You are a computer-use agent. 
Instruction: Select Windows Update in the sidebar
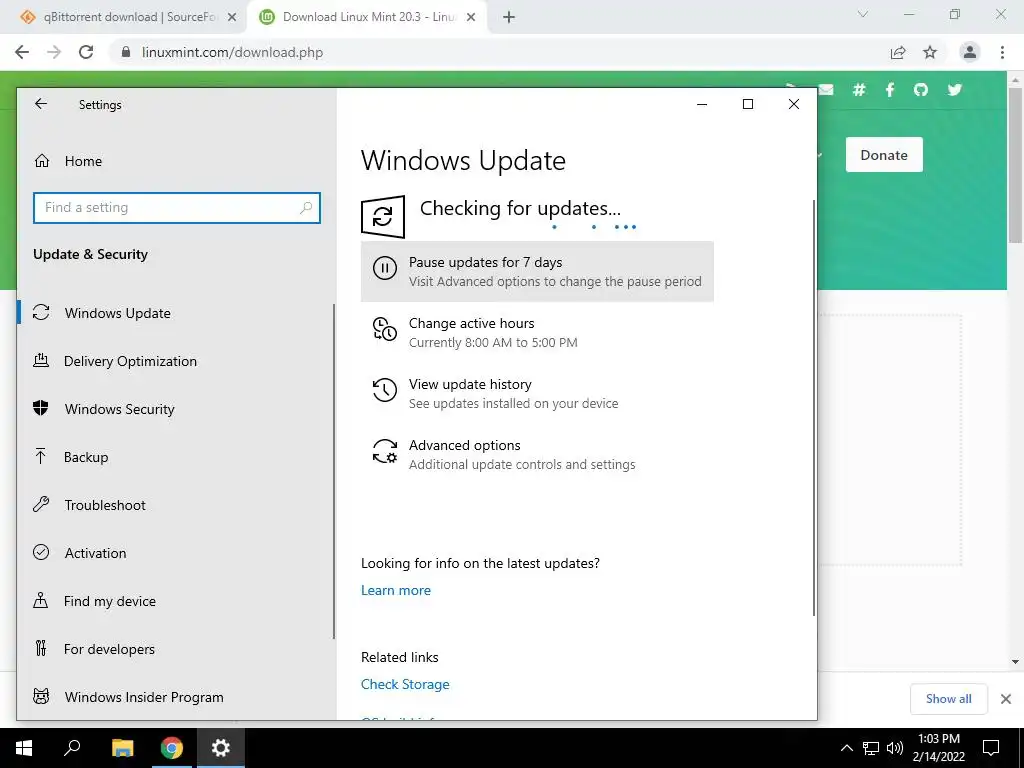point(175,313)
